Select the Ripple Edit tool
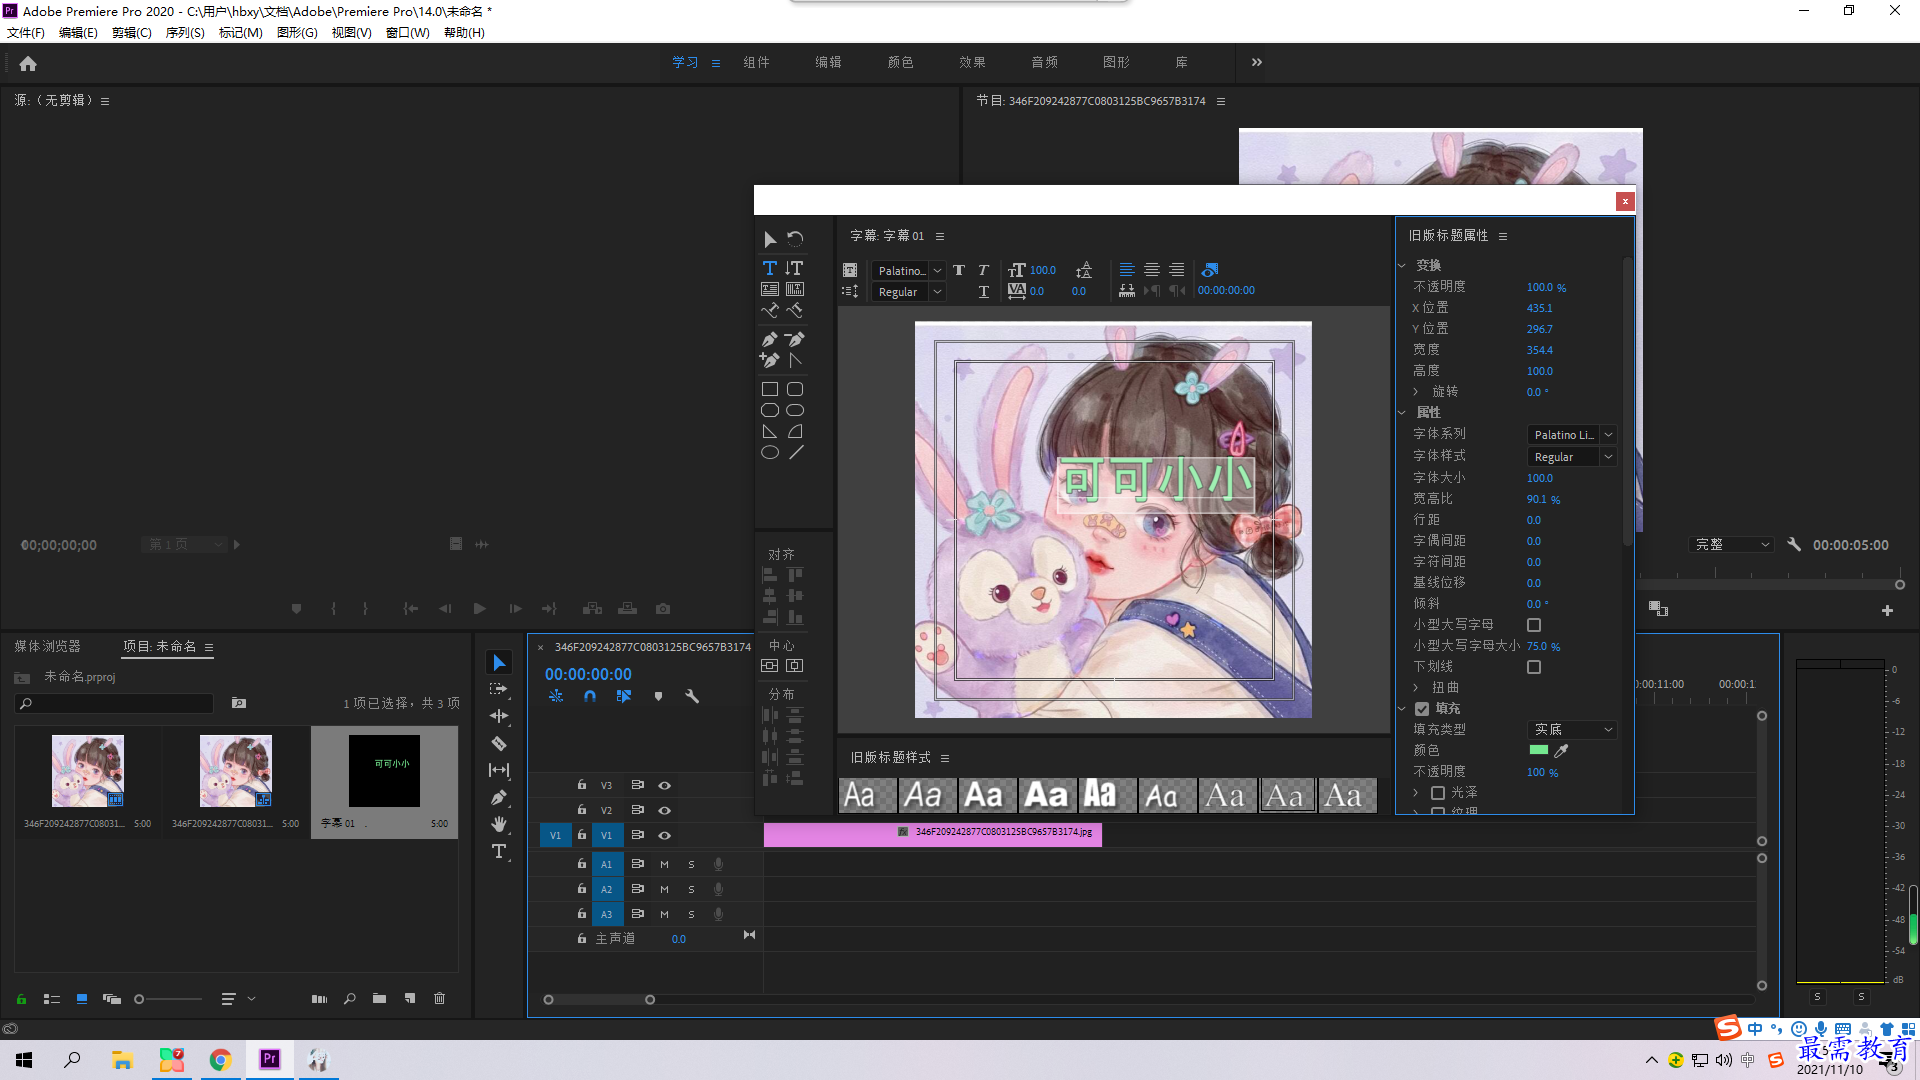 (x=499, y=716)
